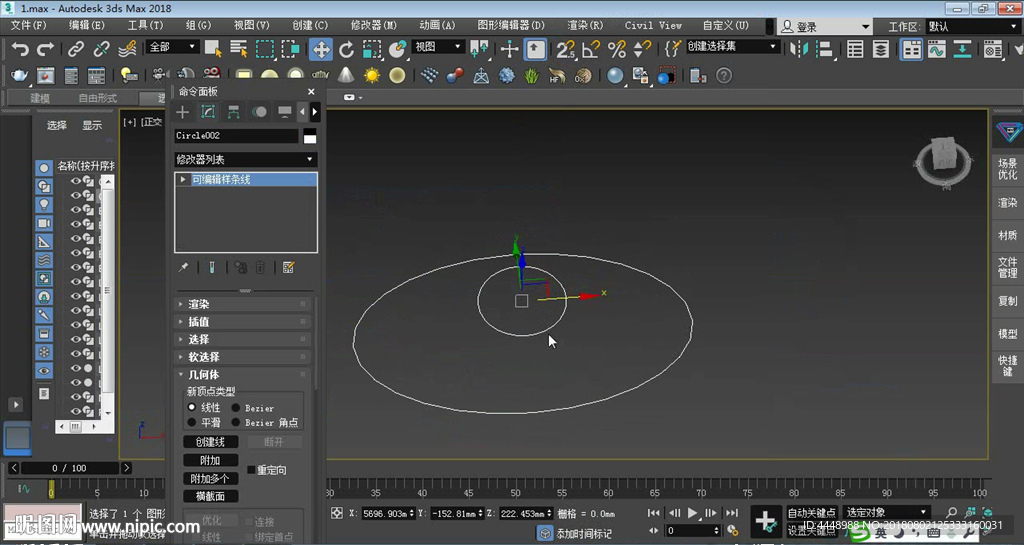Viewport: 1024px width, 545px height.
Task: Enable the 重定向 checkbox
Action: coord(251,470)
